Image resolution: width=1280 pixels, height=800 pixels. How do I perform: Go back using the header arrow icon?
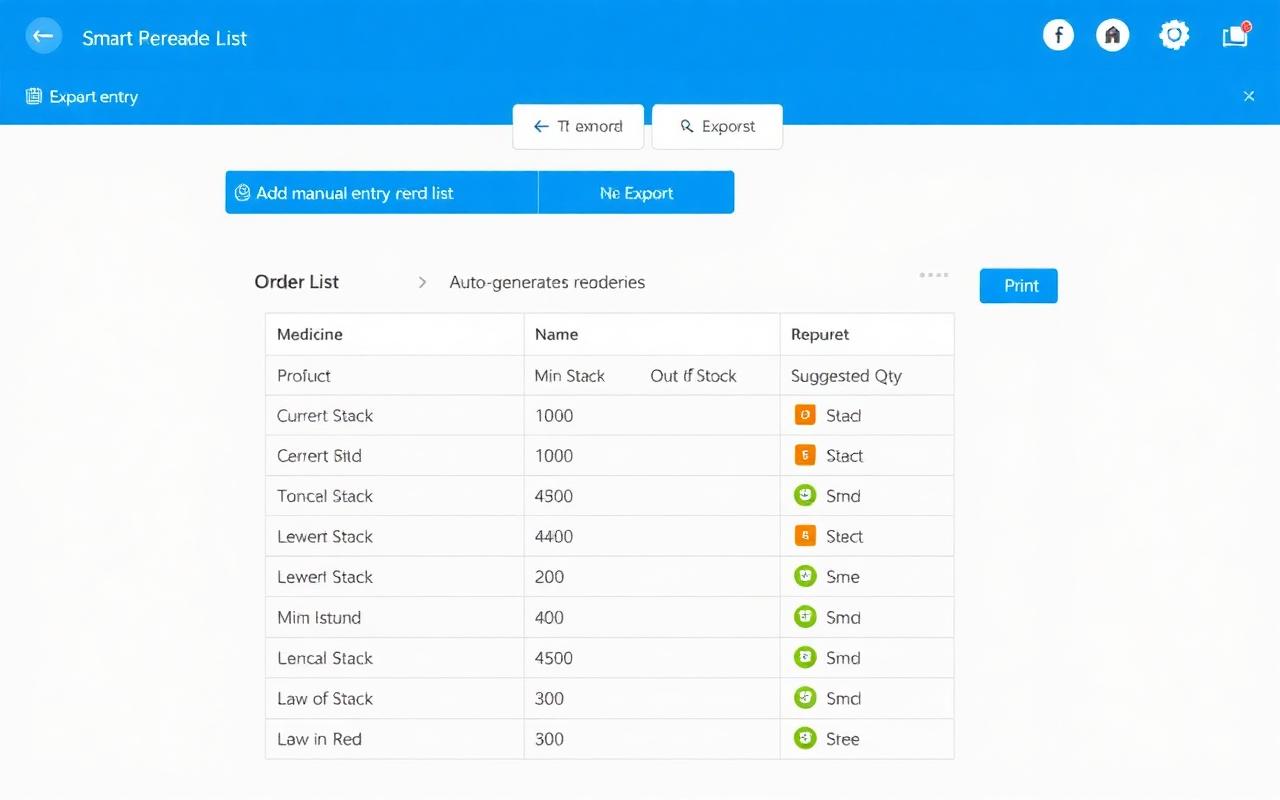[43, 37]
